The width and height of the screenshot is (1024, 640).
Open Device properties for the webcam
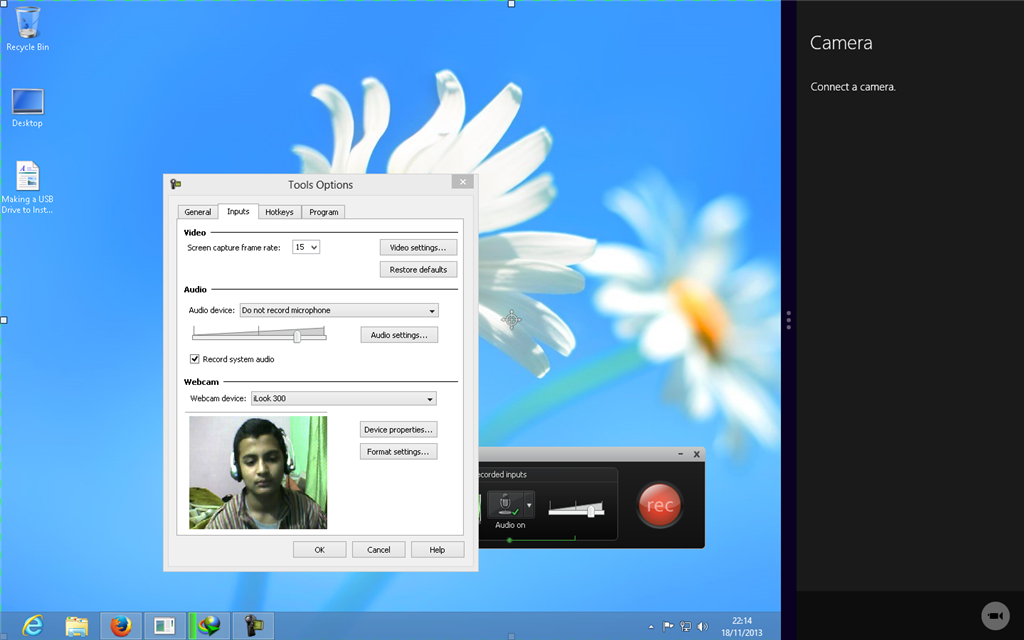[398, 429]
